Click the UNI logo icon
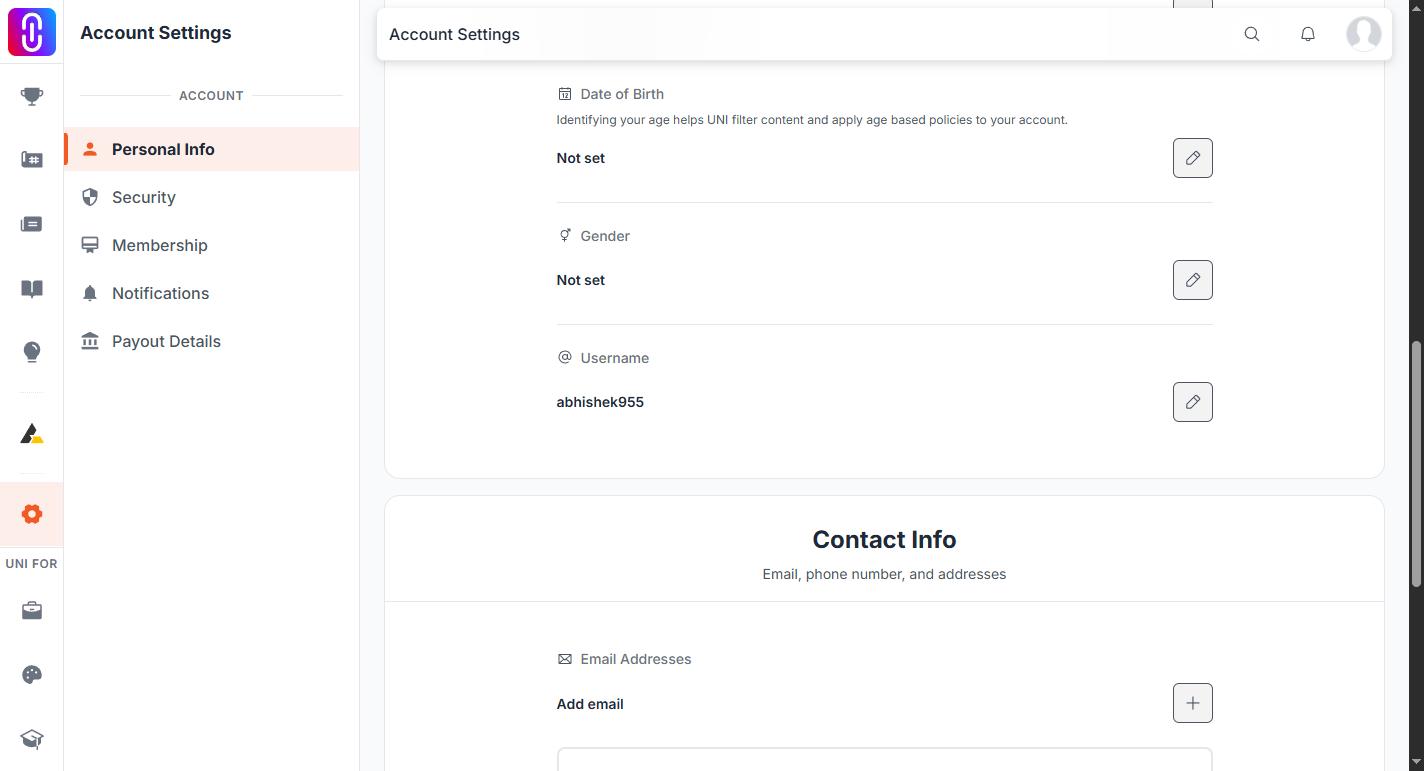 click(x=31, y=31)
